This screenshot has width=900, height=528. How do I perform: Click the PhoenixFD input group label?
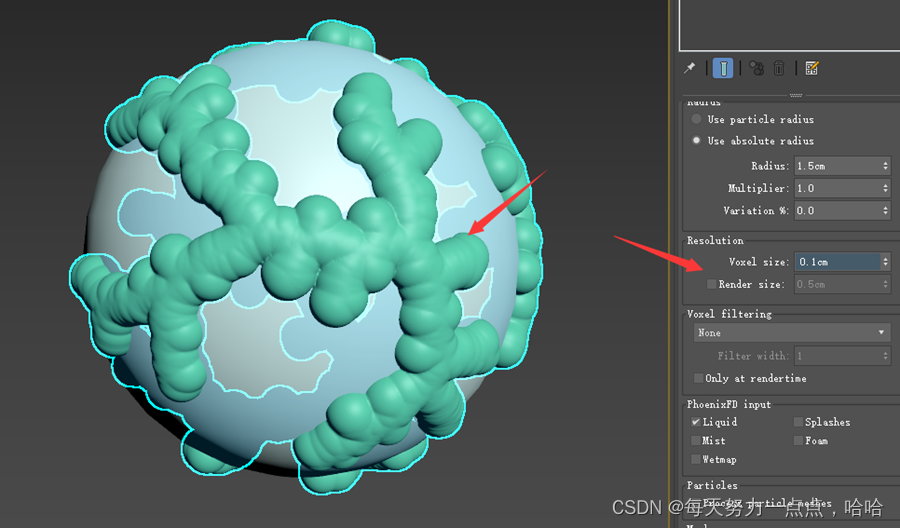pos(729,404)
